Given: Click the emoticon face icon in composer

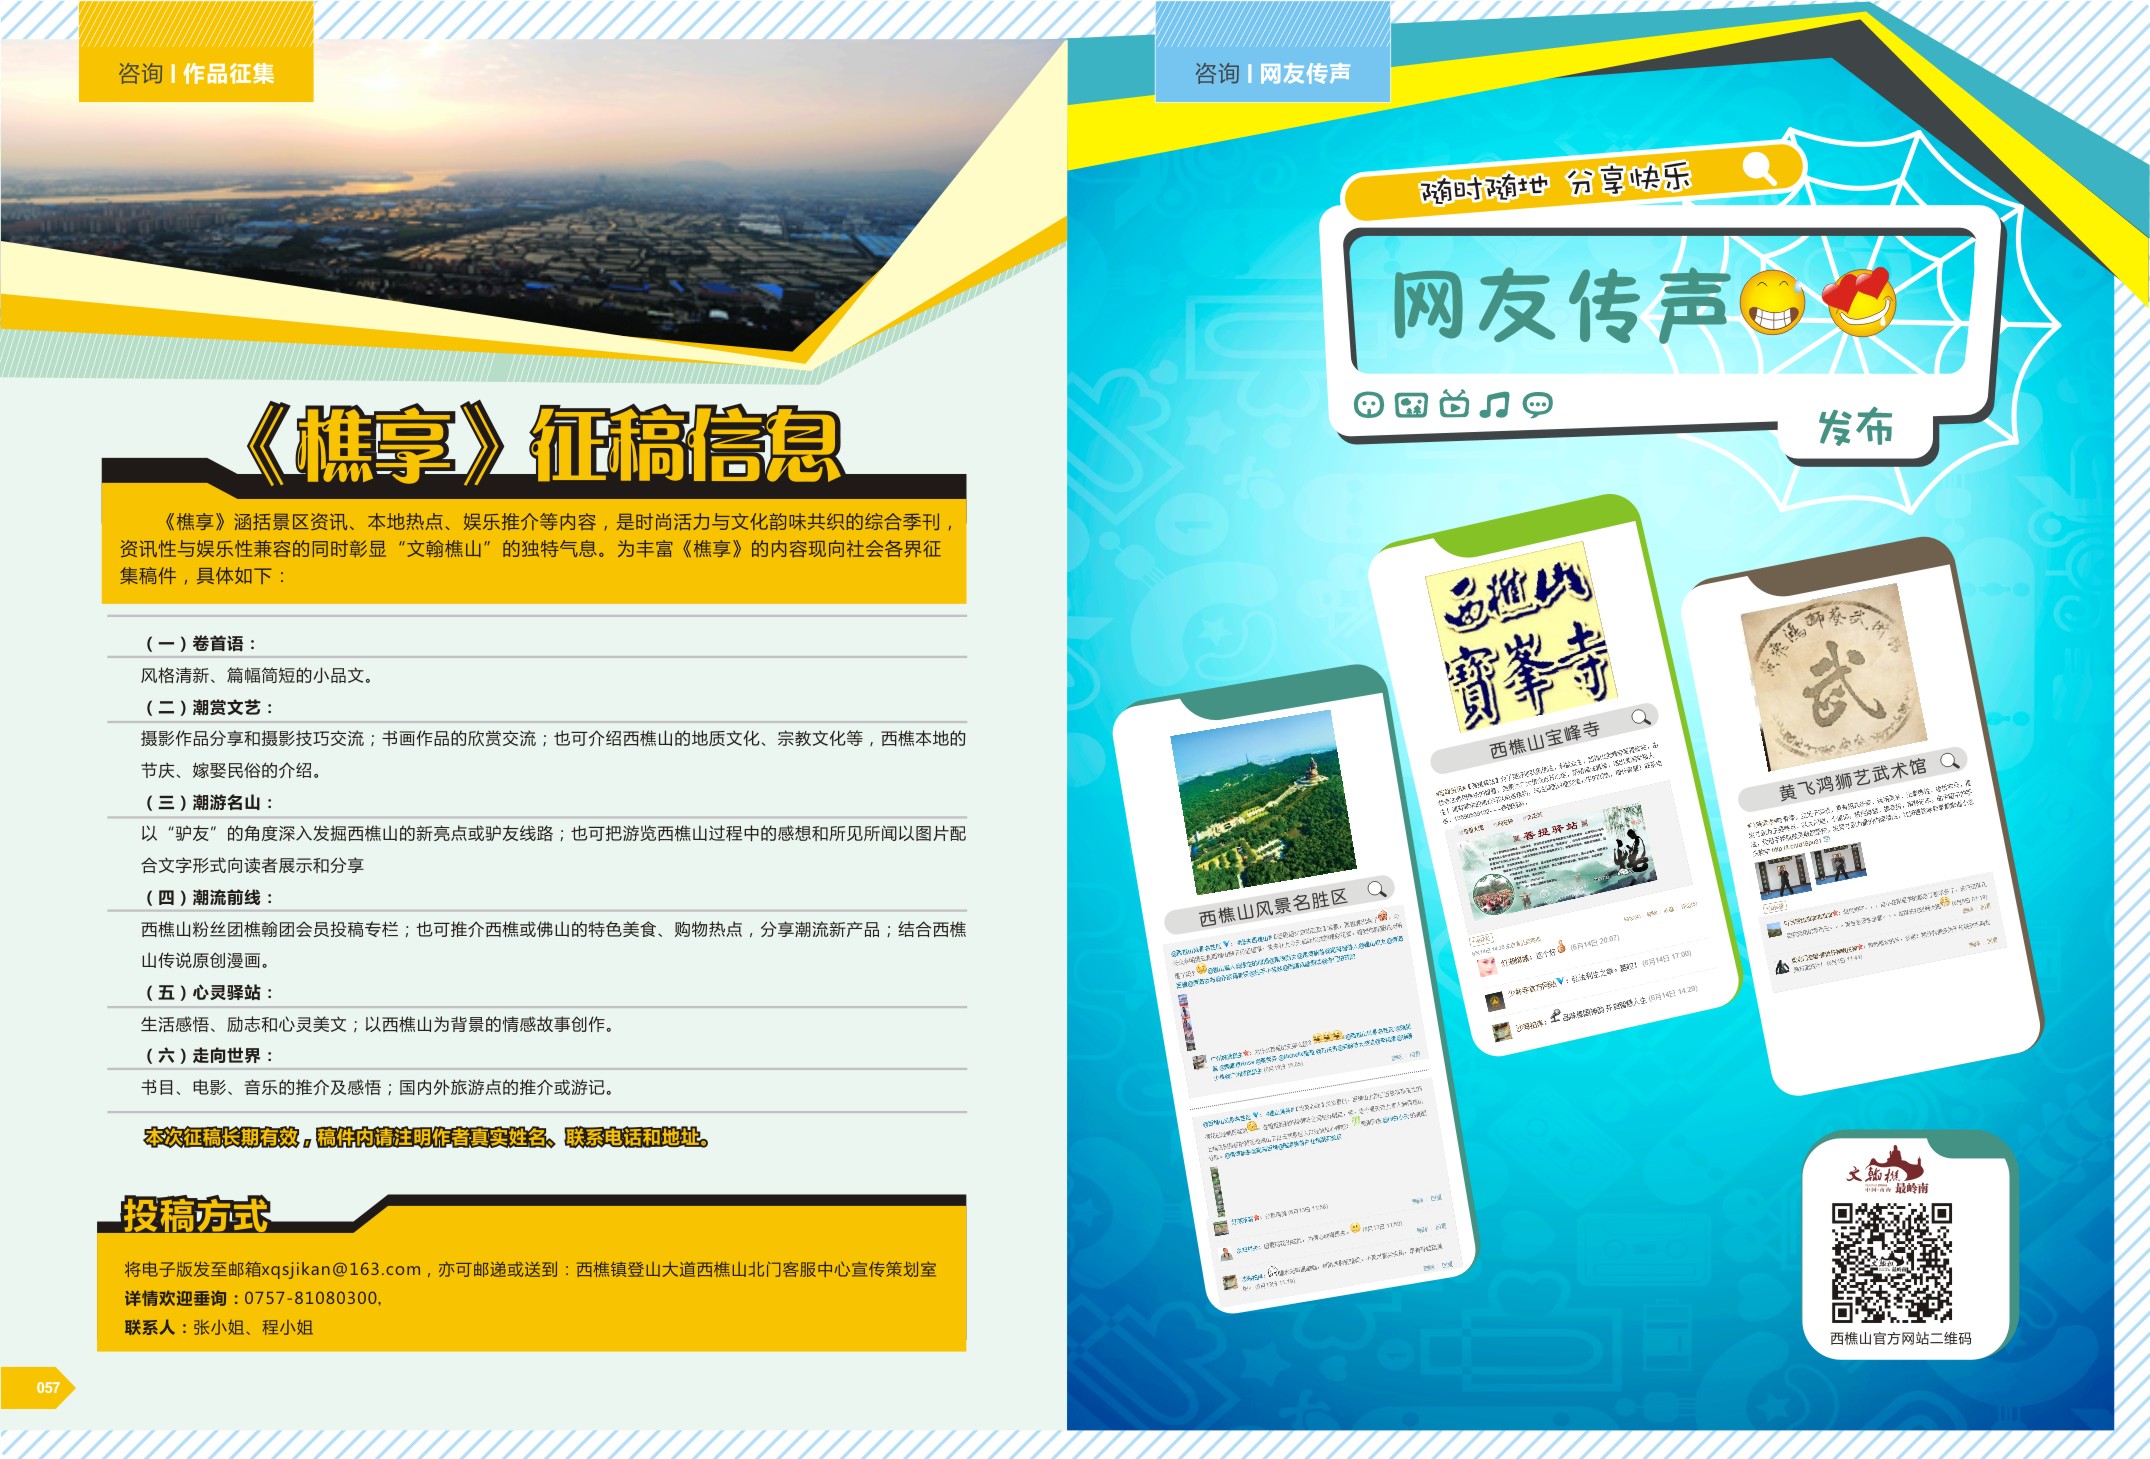Looking at the screenshot, I should tap(1368, 405).
